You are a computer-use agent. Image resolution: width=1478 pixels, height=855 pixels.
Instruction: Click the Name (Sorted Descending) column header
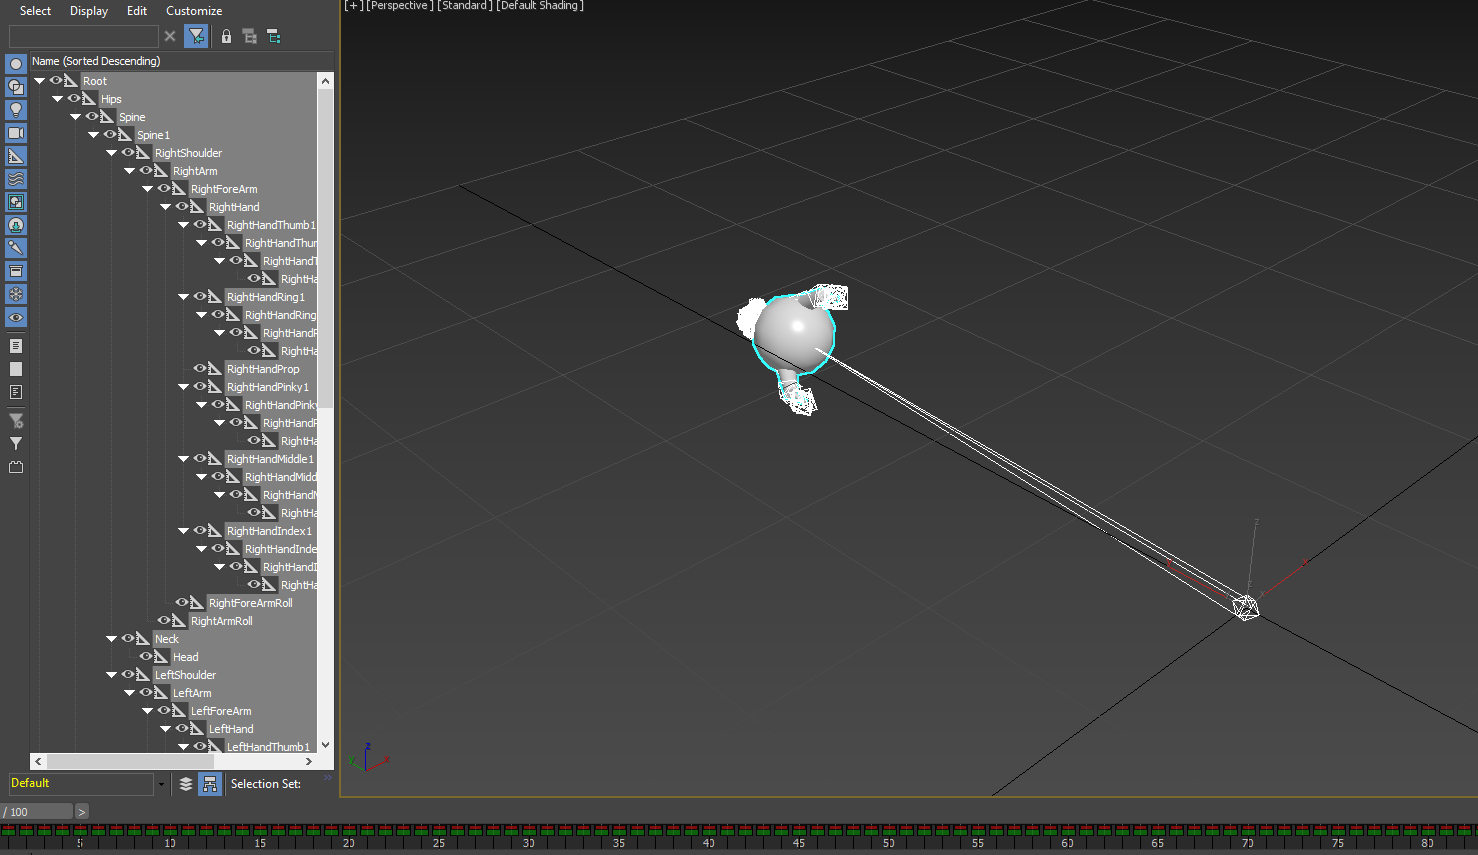tap(96, 61)
